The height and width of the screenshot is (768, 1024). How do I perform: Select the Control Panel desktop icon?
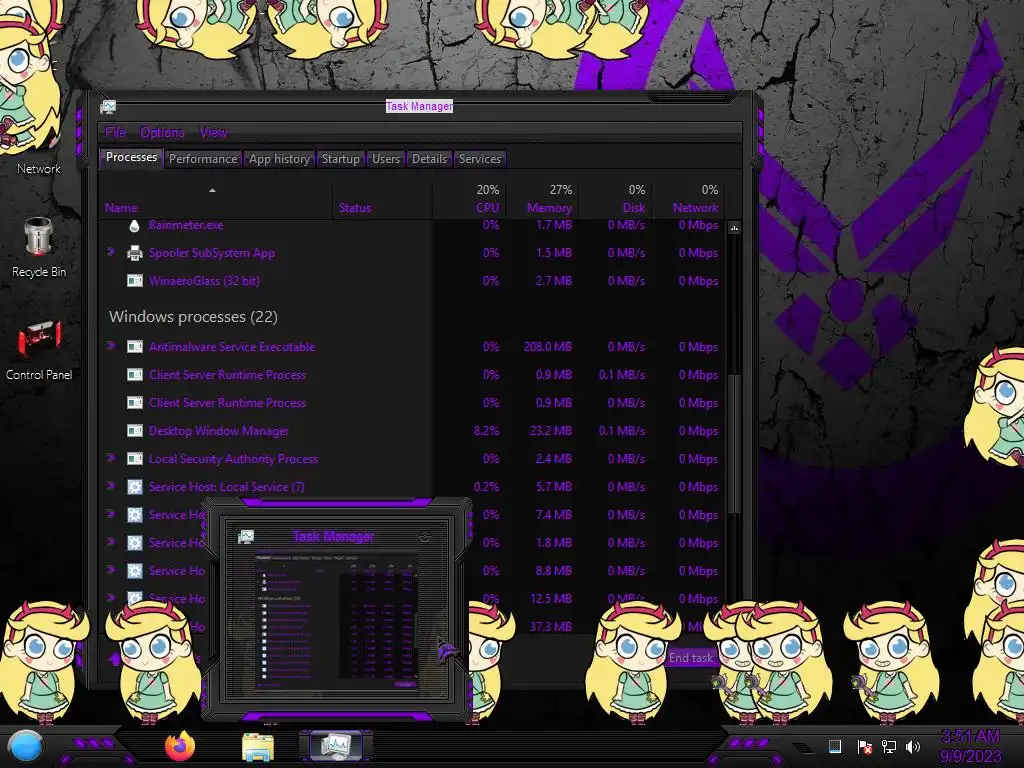pos(39,350)
